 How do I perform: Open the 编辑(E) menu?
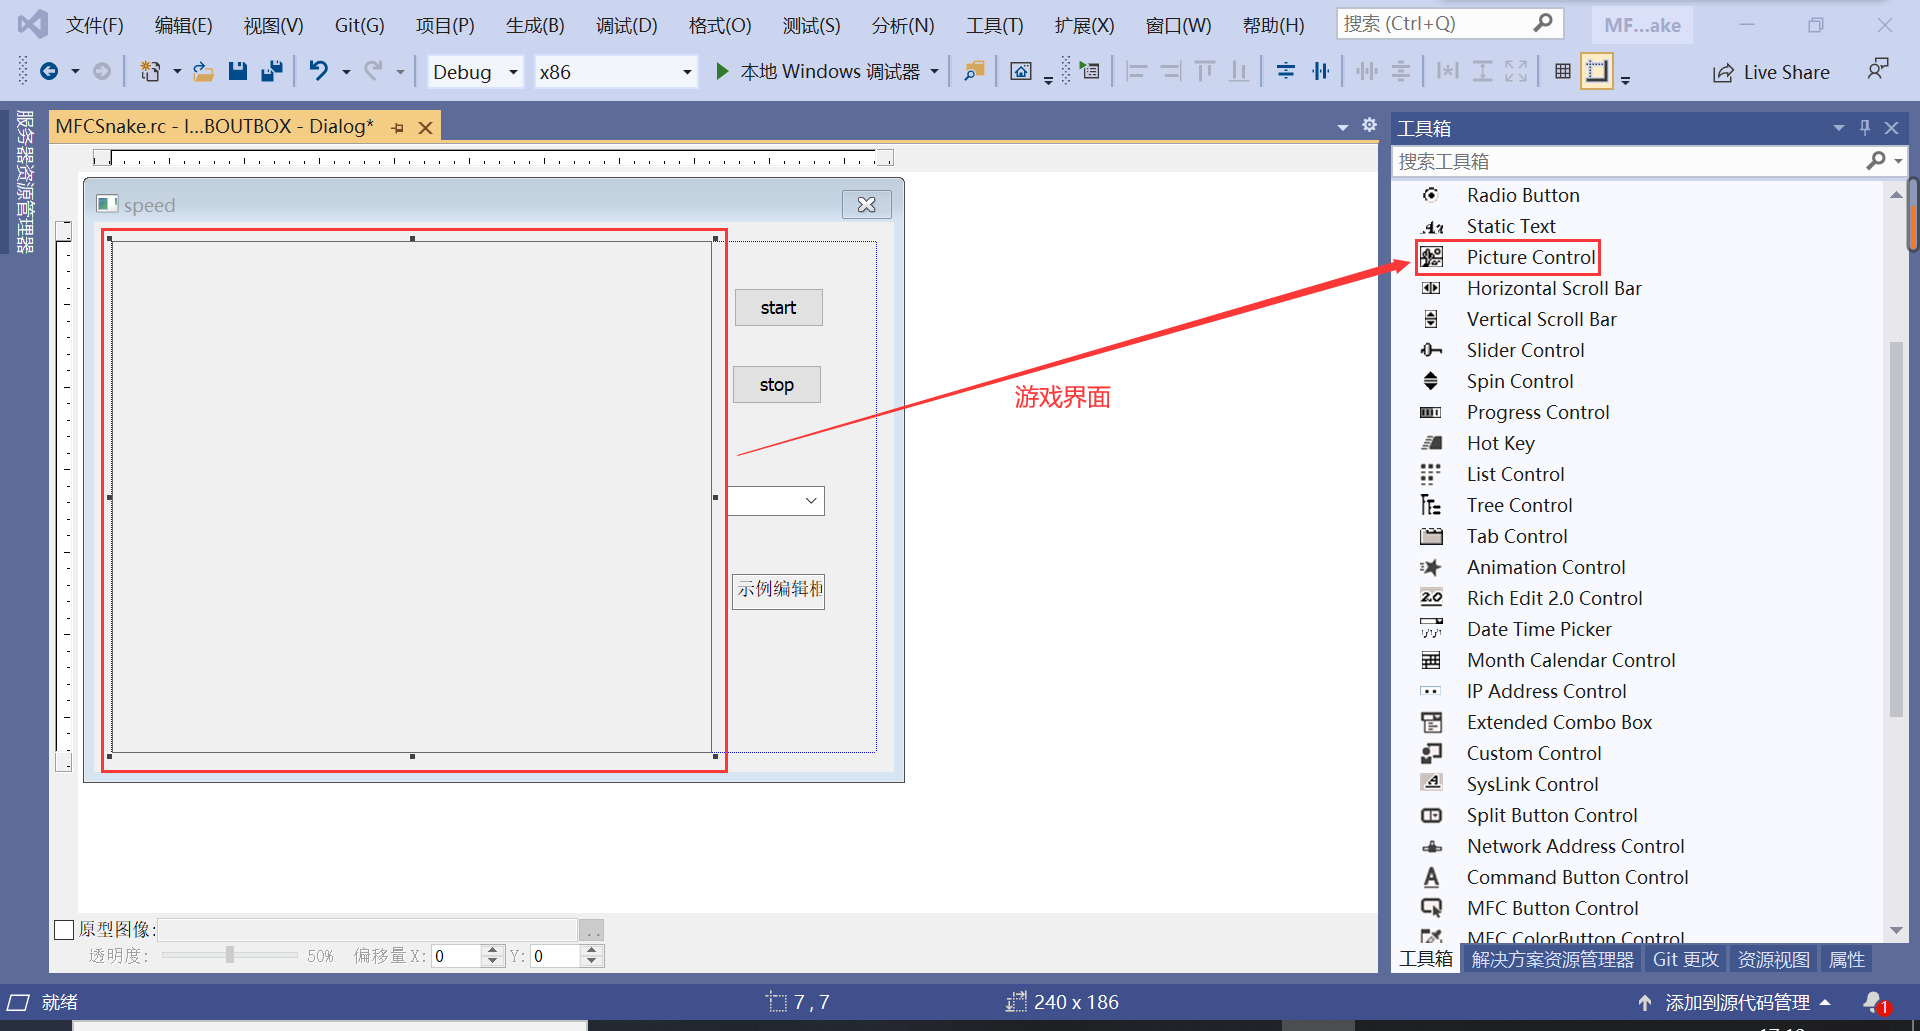pos(184,25)
